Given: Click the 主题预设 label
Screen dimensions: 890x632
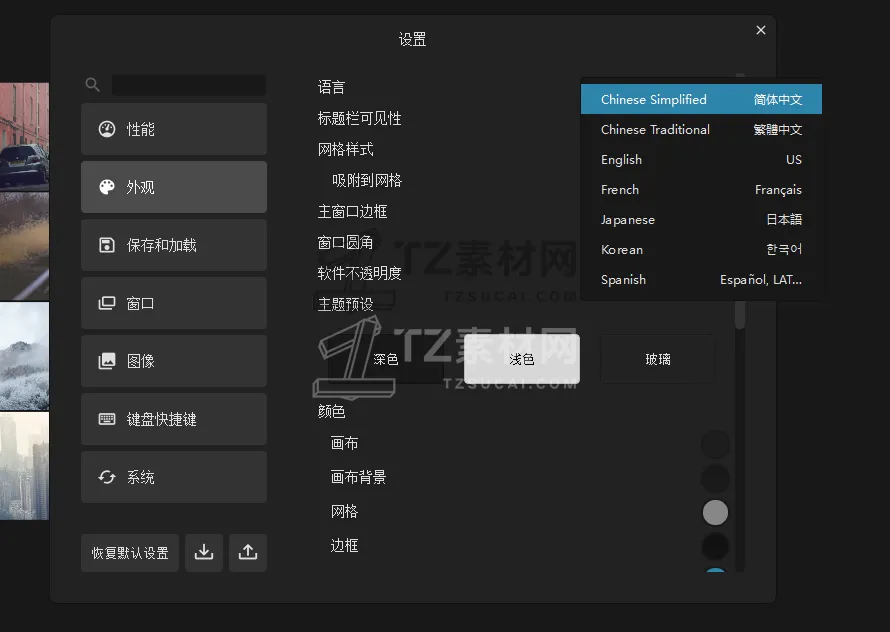Looking at the screenshot, I should coord(345,304).
